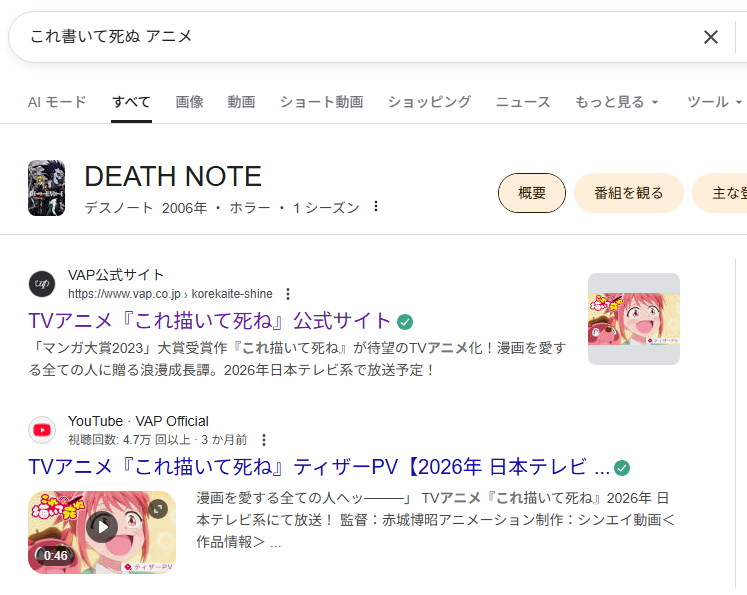
Task: Click the VAP result anime thumbnail
Action: [634, 319]
